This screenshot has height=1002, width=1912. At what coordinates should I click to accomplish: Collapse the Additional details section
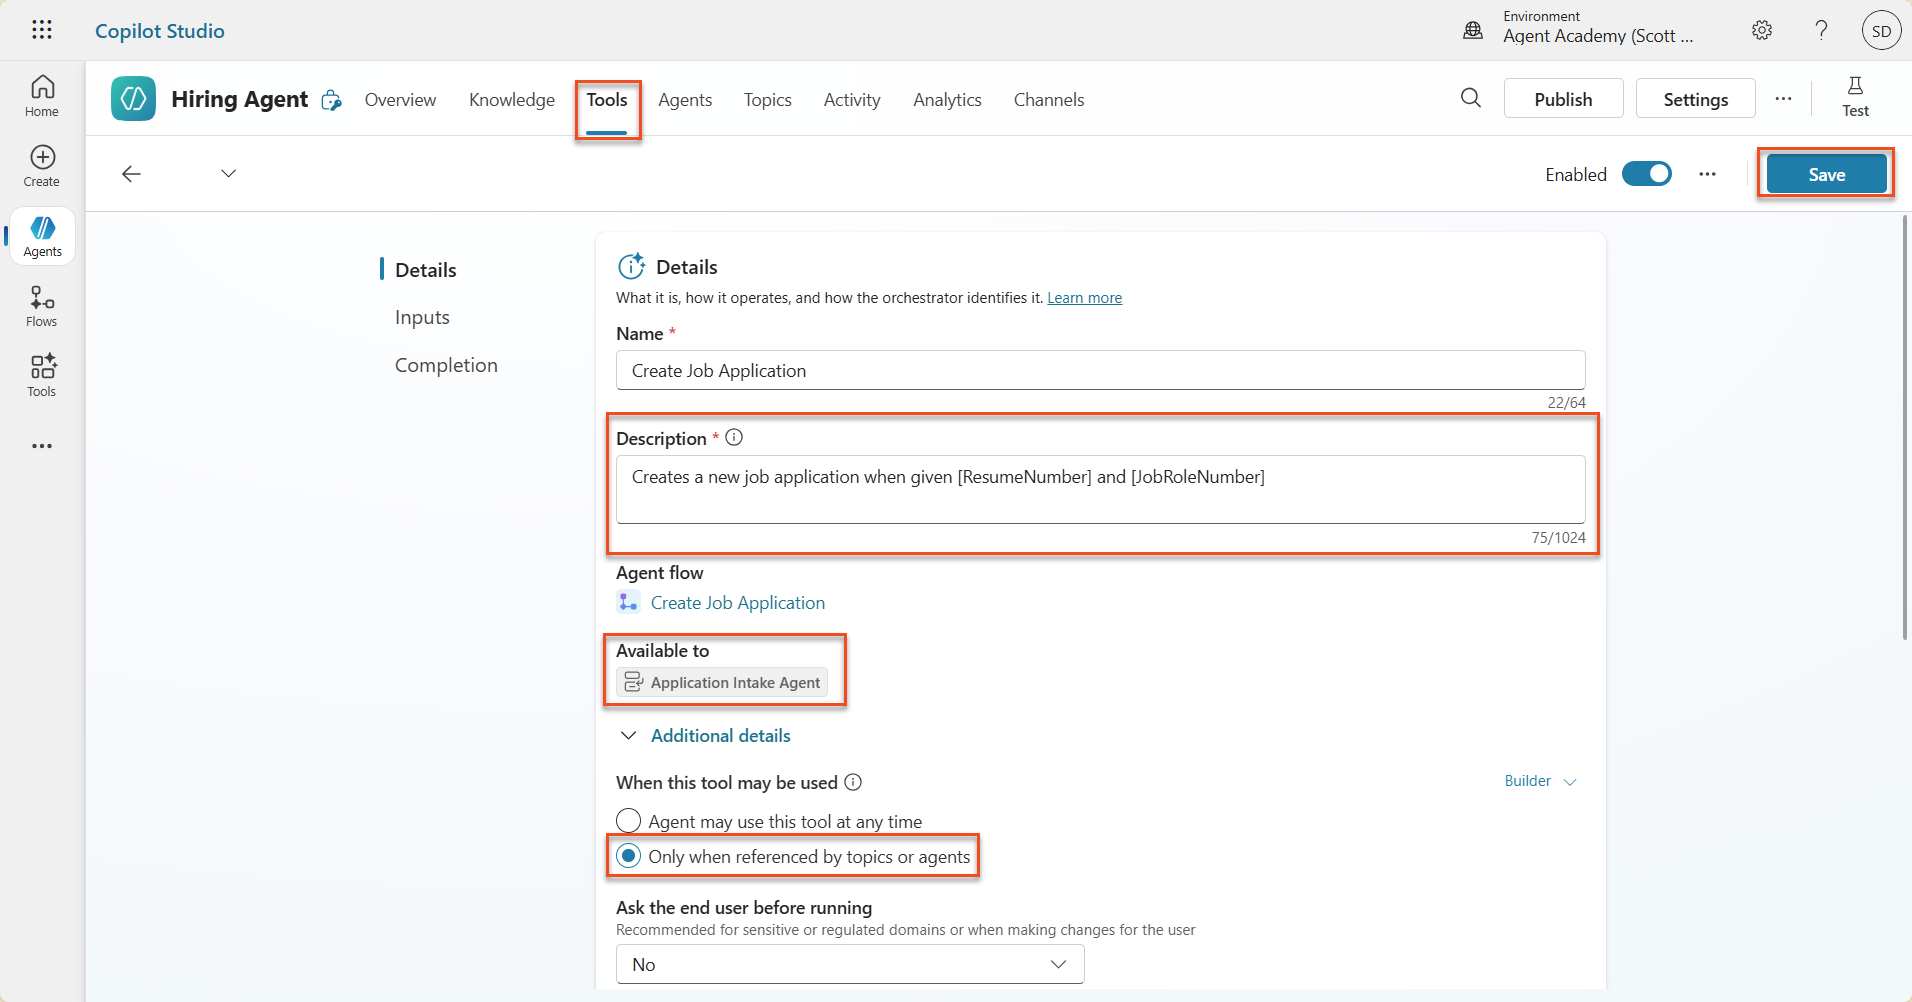tap(630, 735)
